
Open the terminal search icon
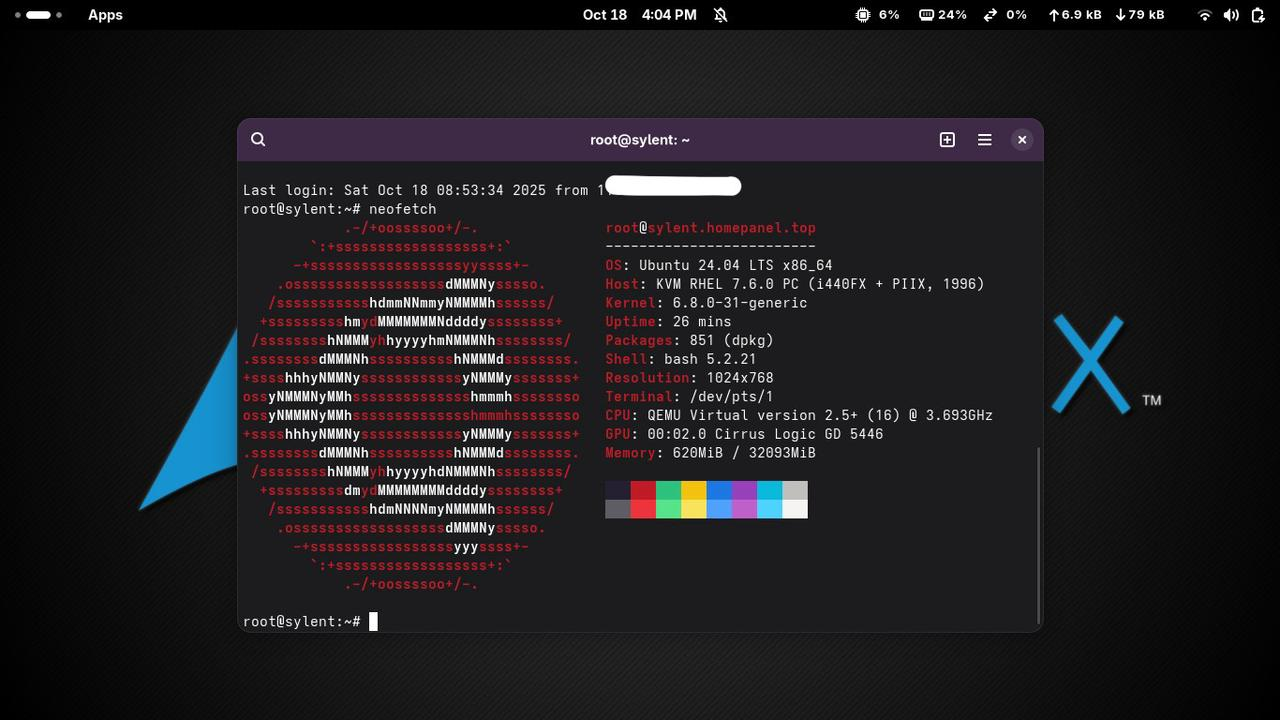coord(258,140)
